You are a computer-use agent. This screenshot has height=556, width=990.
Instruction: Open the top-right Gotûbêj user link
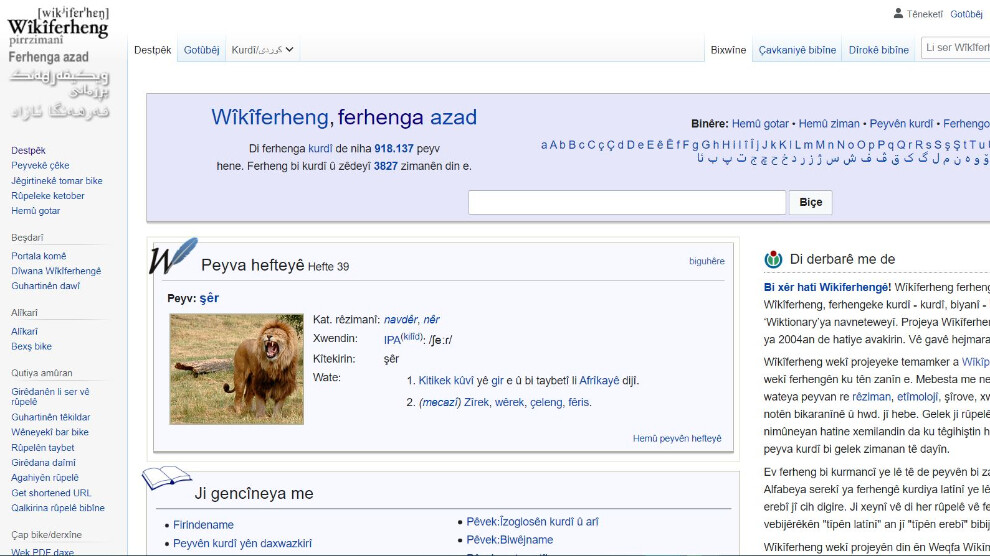(x=966, y=14)
